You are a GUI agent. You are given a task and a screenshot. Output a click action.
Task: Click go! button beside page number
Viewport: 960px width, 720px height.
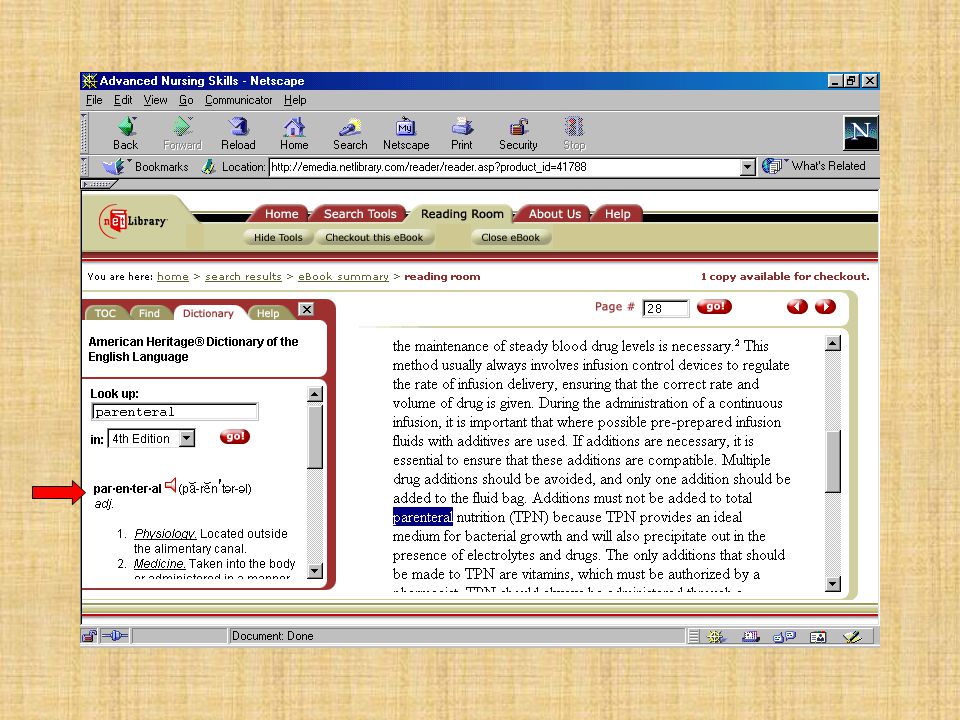click(714, 306)
